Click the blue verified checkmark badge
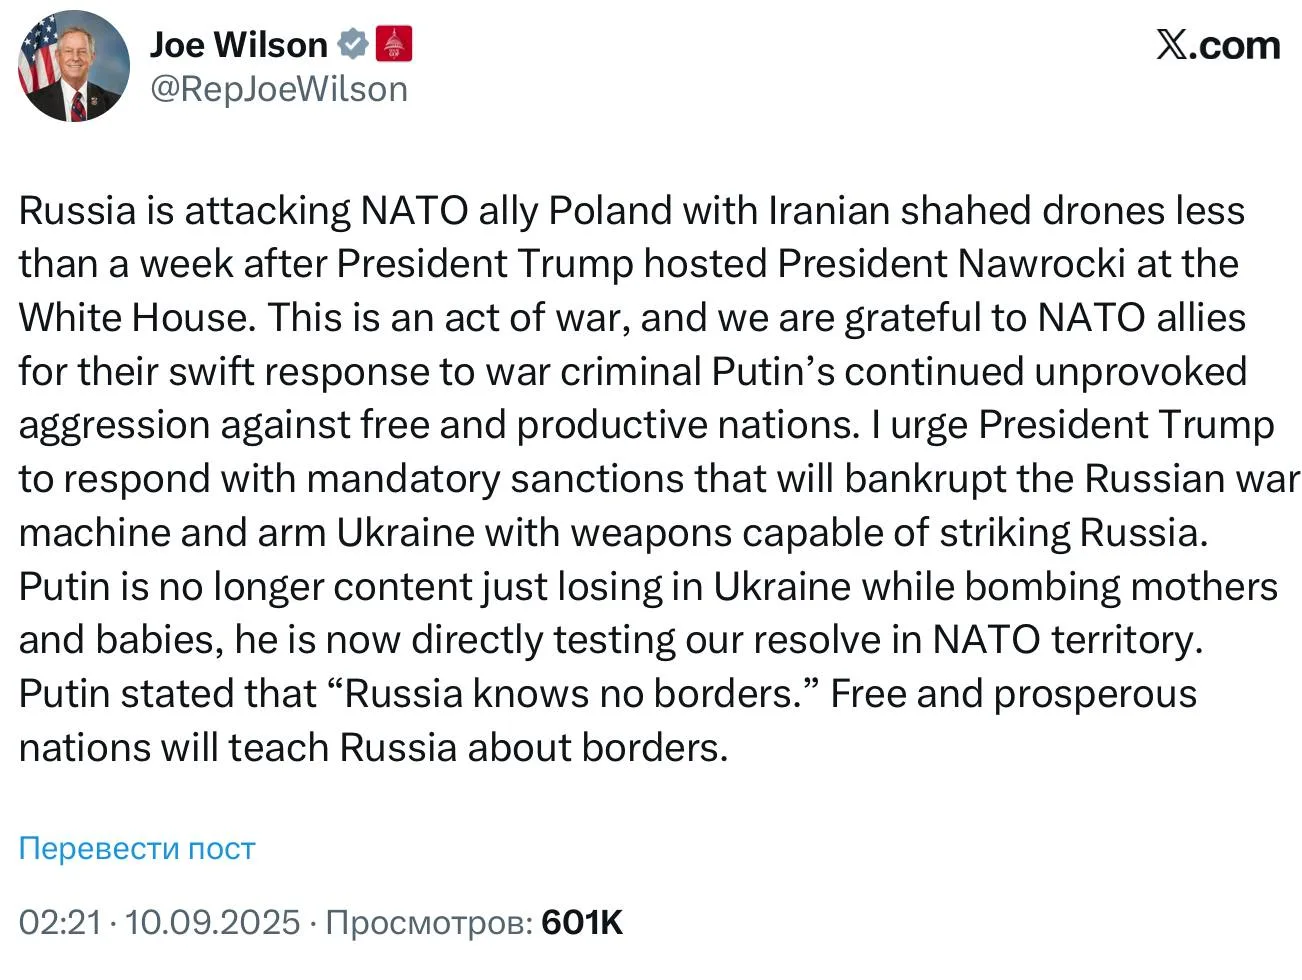The image size is (1302, 980). (x=352, y=44)
